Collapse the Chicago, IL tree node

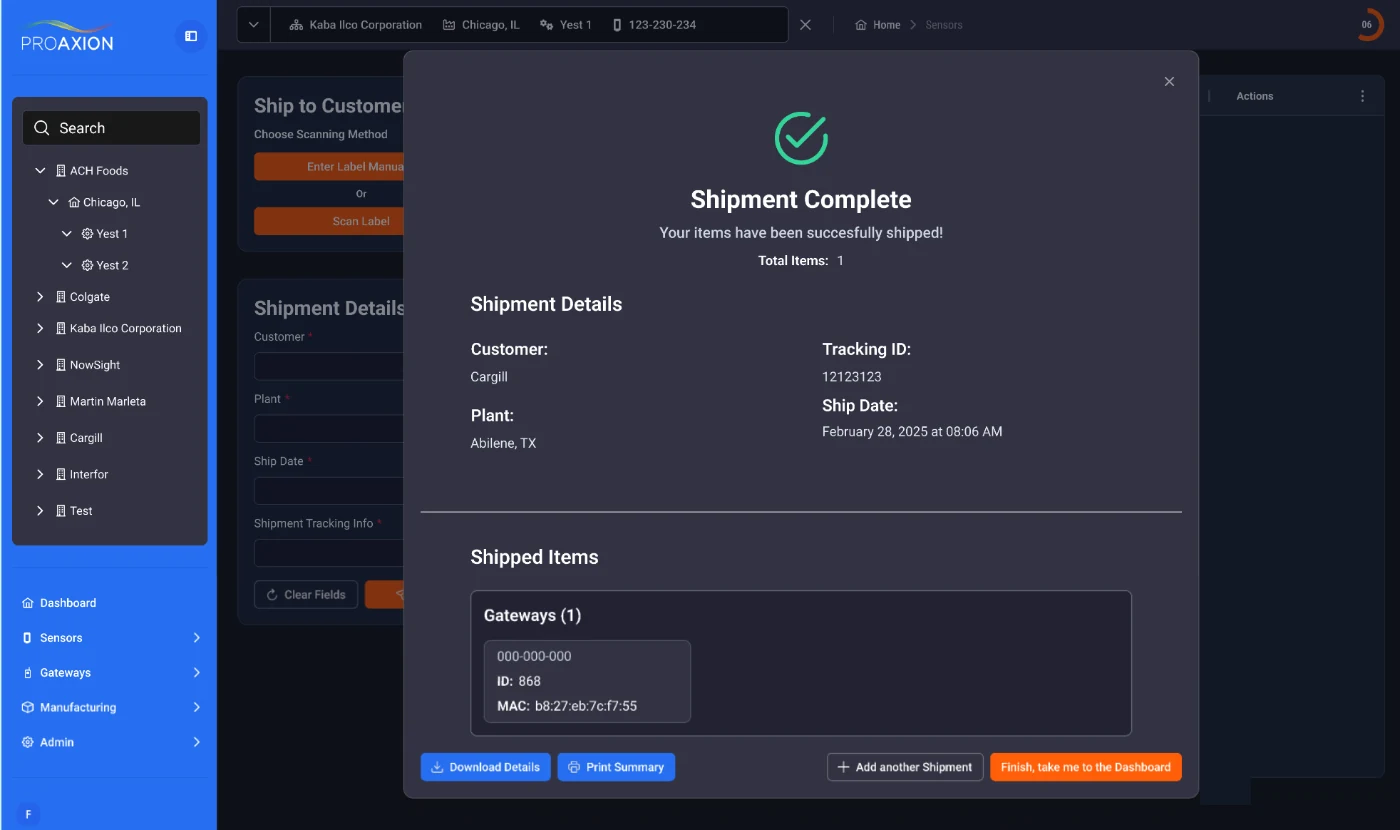(x=53, y=202)
